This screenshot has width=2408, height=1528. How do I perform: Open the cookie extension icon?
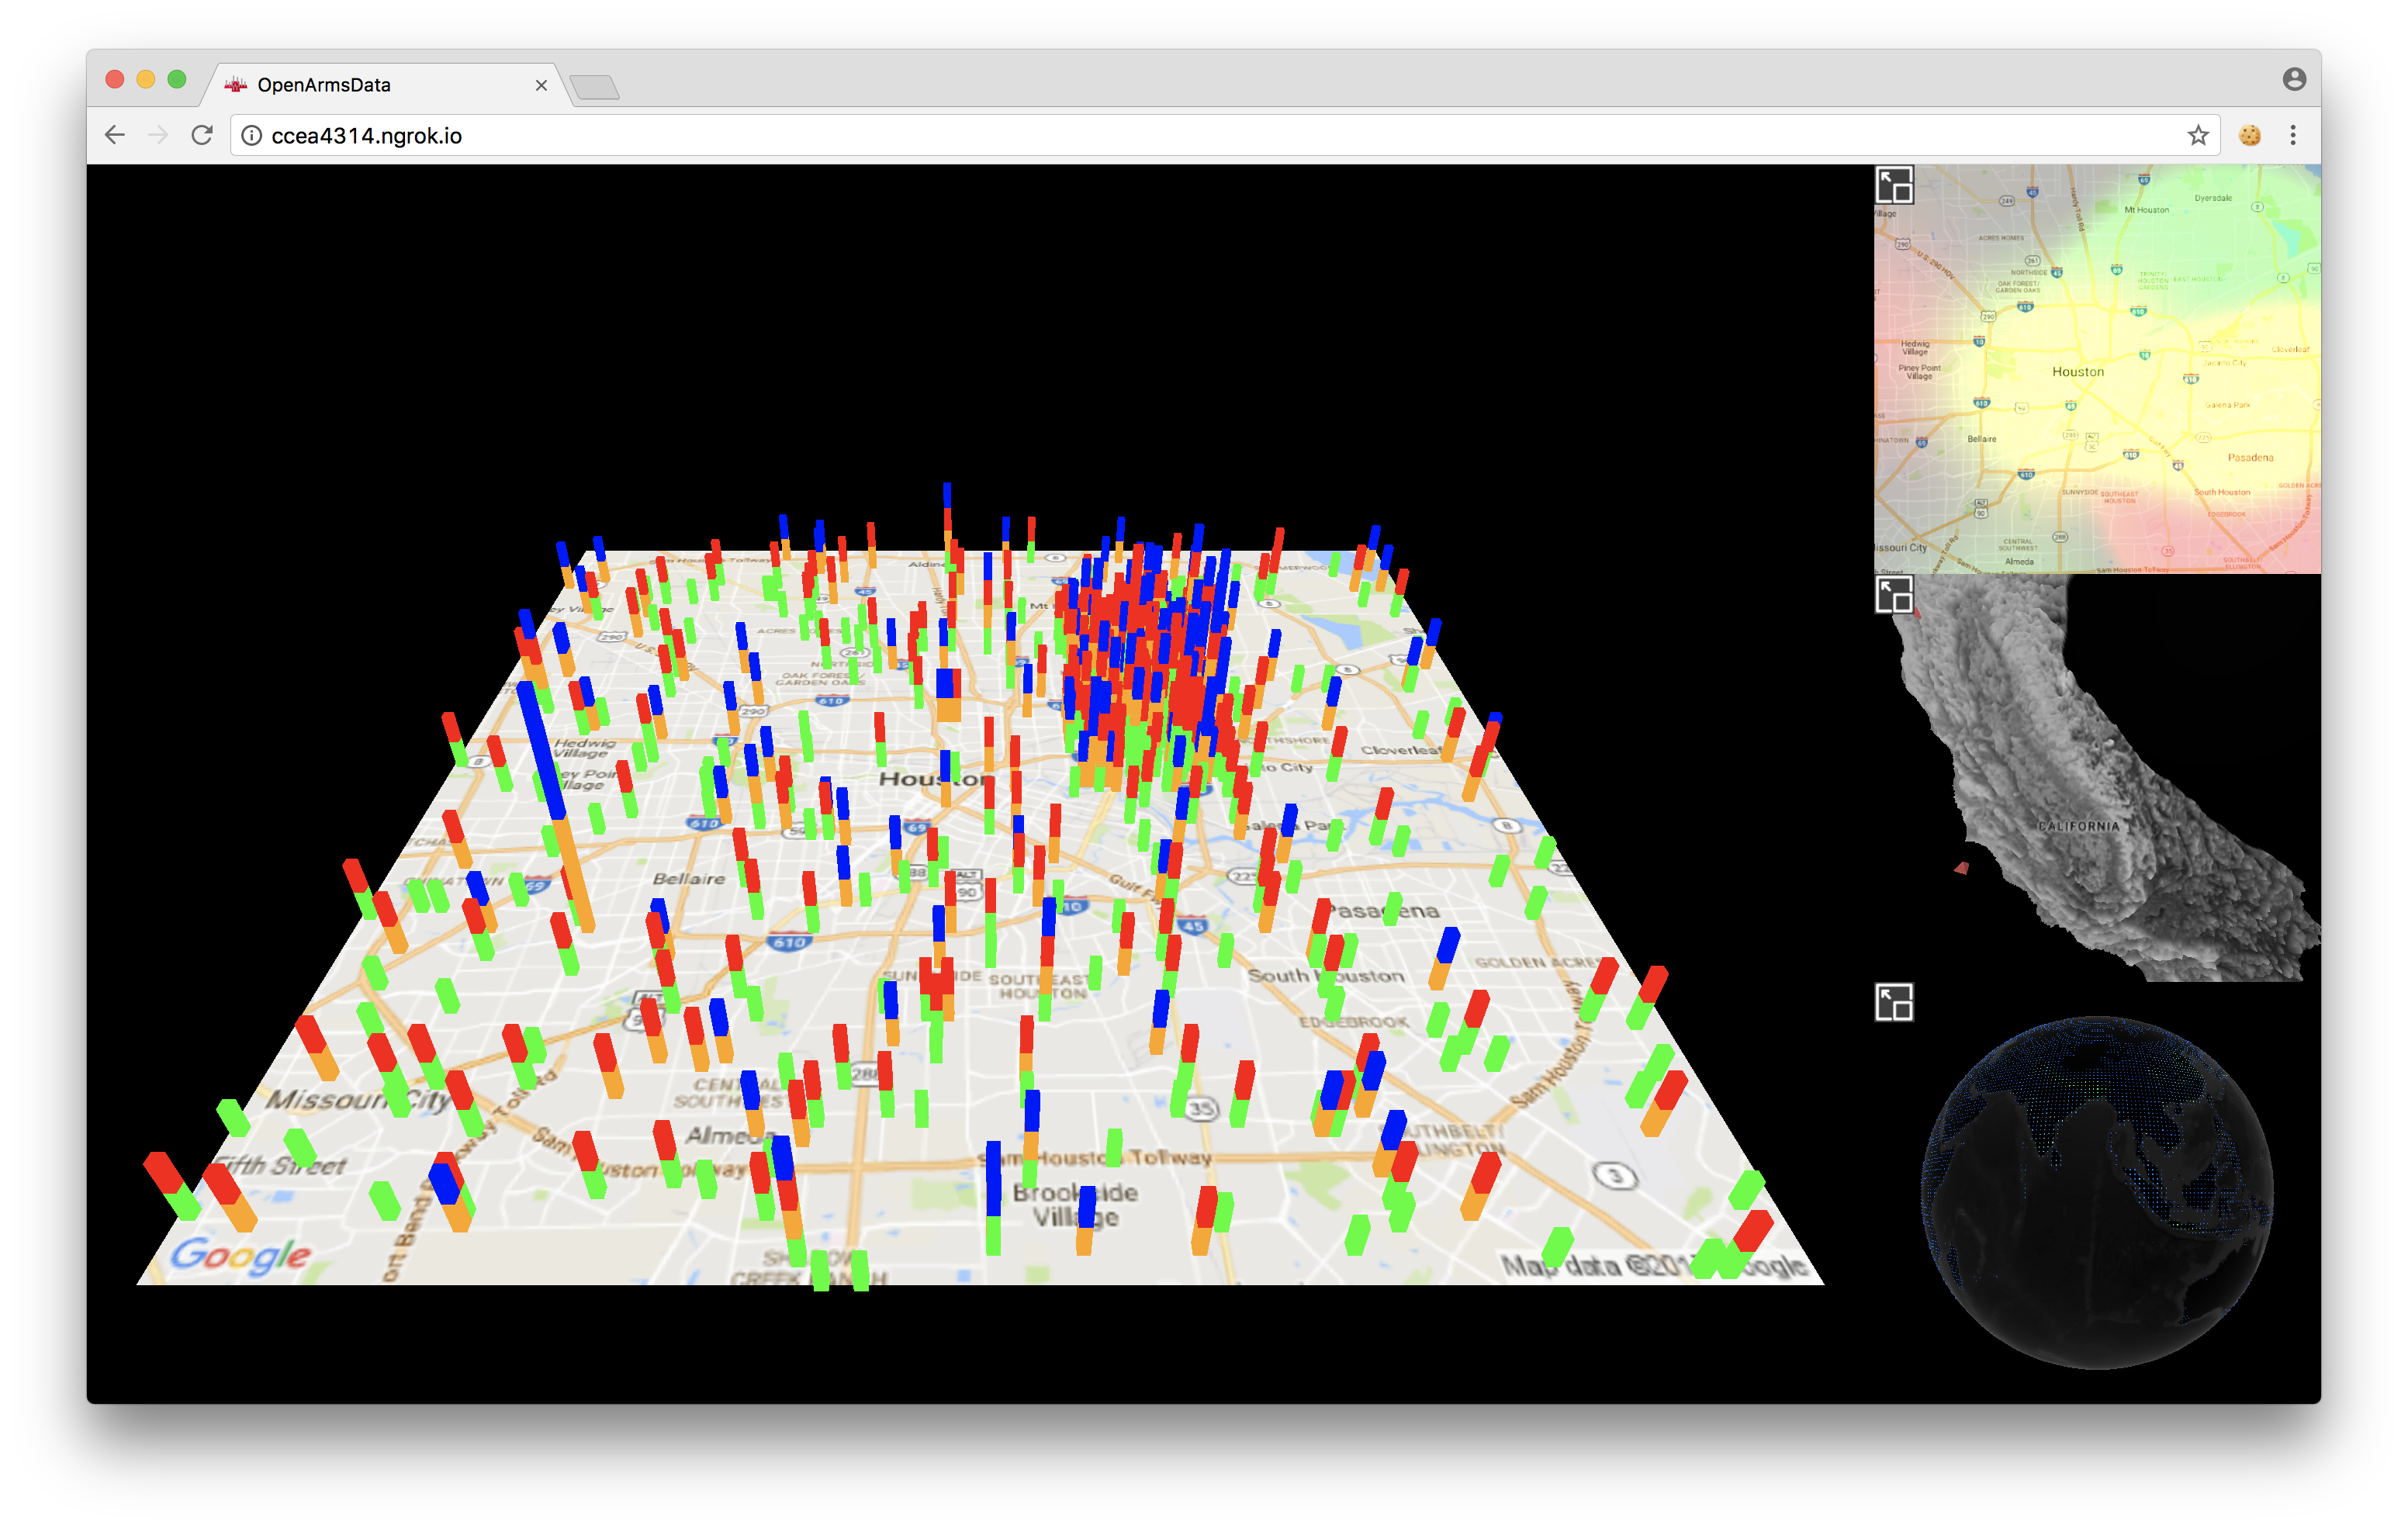[2249, 135]
